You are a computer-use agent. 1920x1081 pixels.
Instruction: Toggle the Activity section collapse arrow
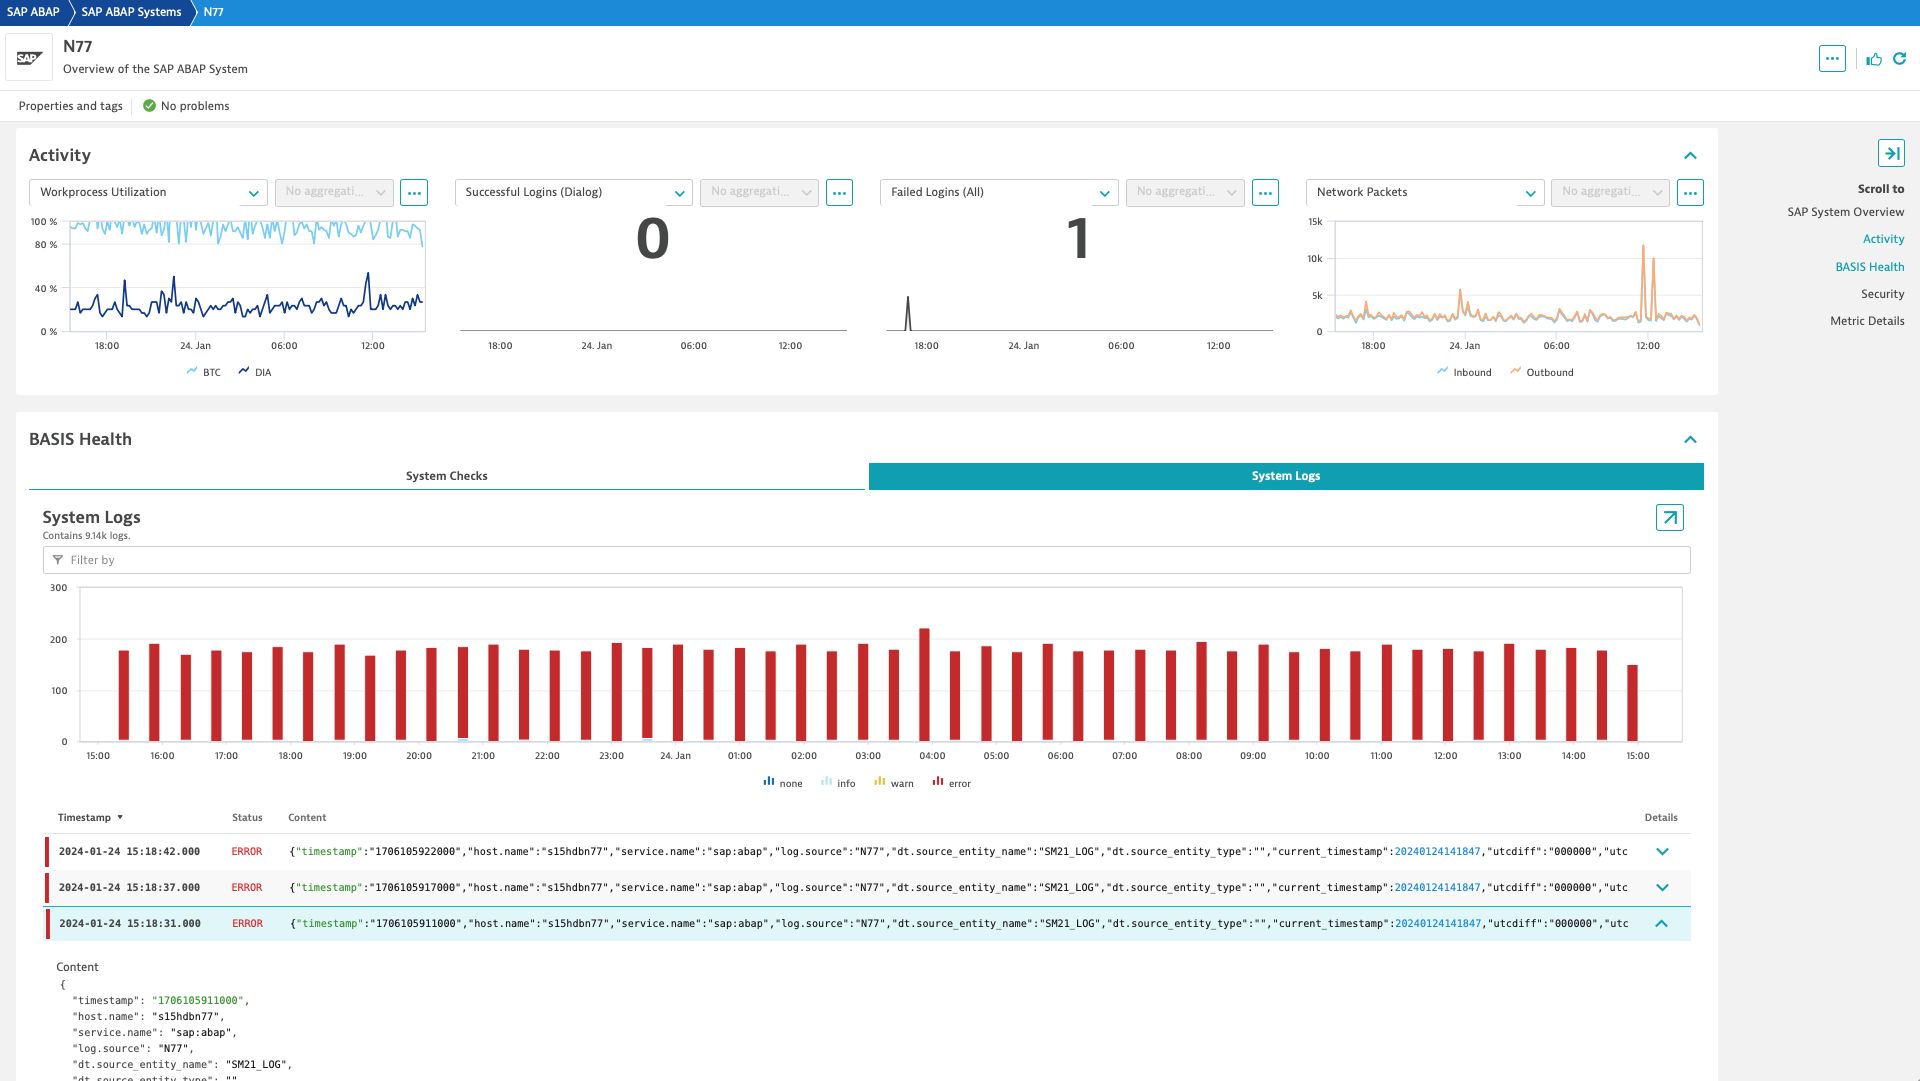coord(1689,154)
